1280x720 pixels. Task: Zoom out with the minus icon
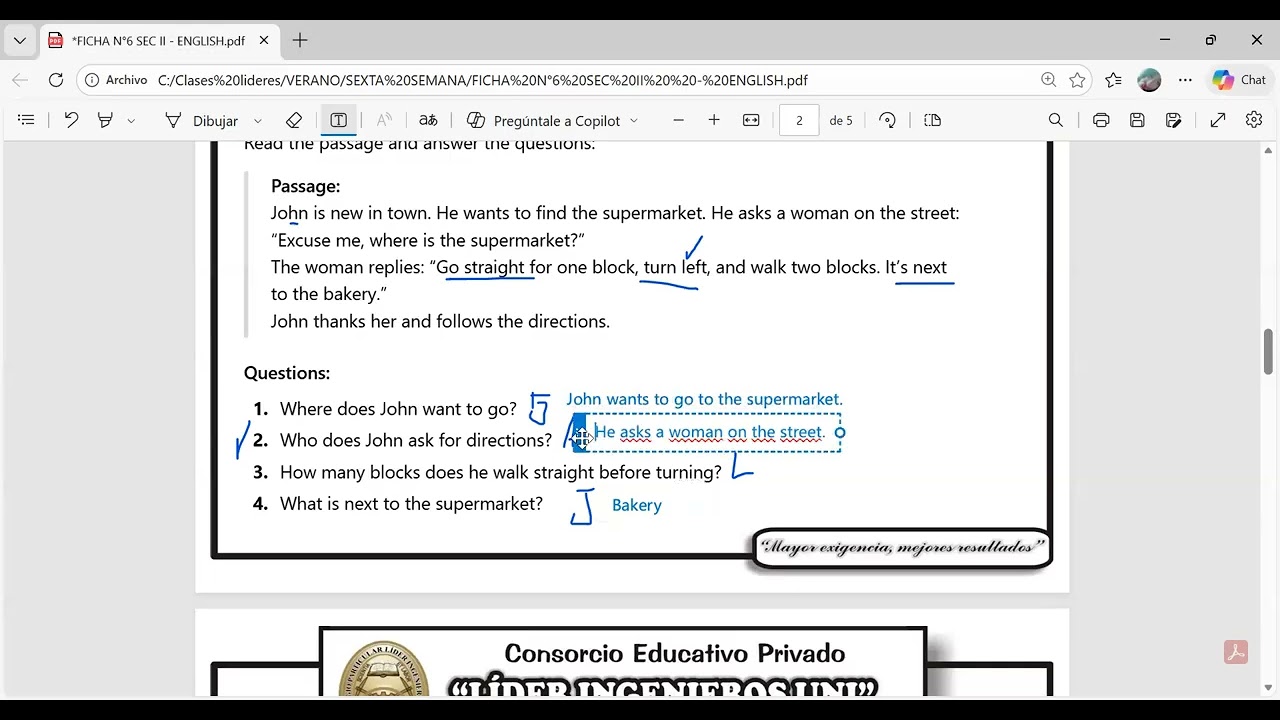tap(678, 120)
